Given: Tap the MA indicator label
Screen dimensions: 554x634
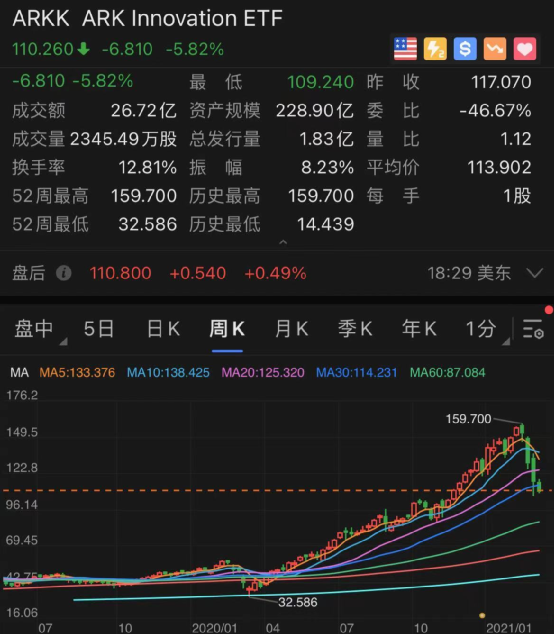Looking at the screenshot, I should (19, 372).
